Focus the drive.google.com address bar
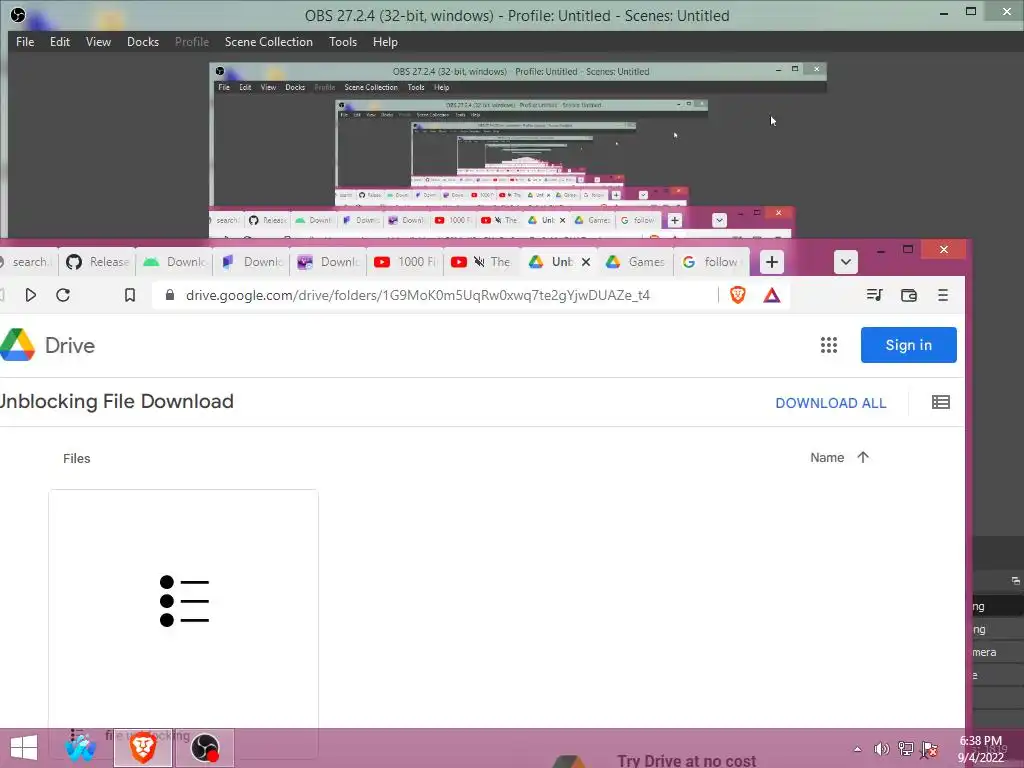The height and width of the screenshot is (768, 1024). click(418, 295)
